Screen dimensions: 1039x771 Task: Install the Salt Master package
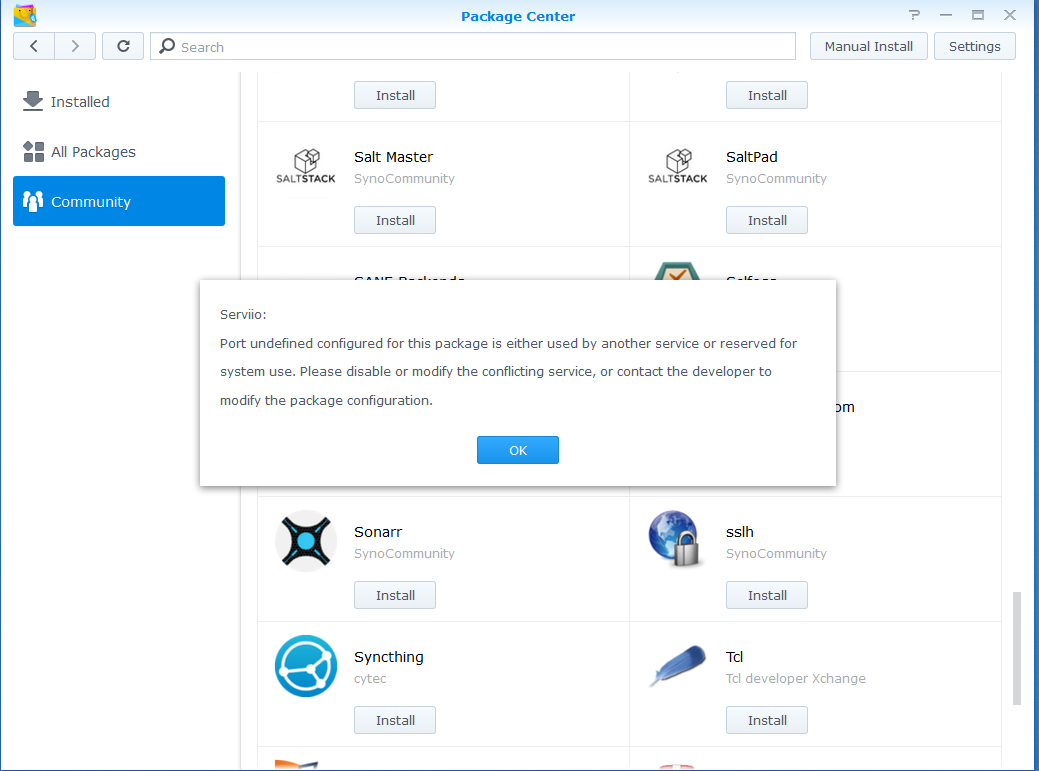395,220
